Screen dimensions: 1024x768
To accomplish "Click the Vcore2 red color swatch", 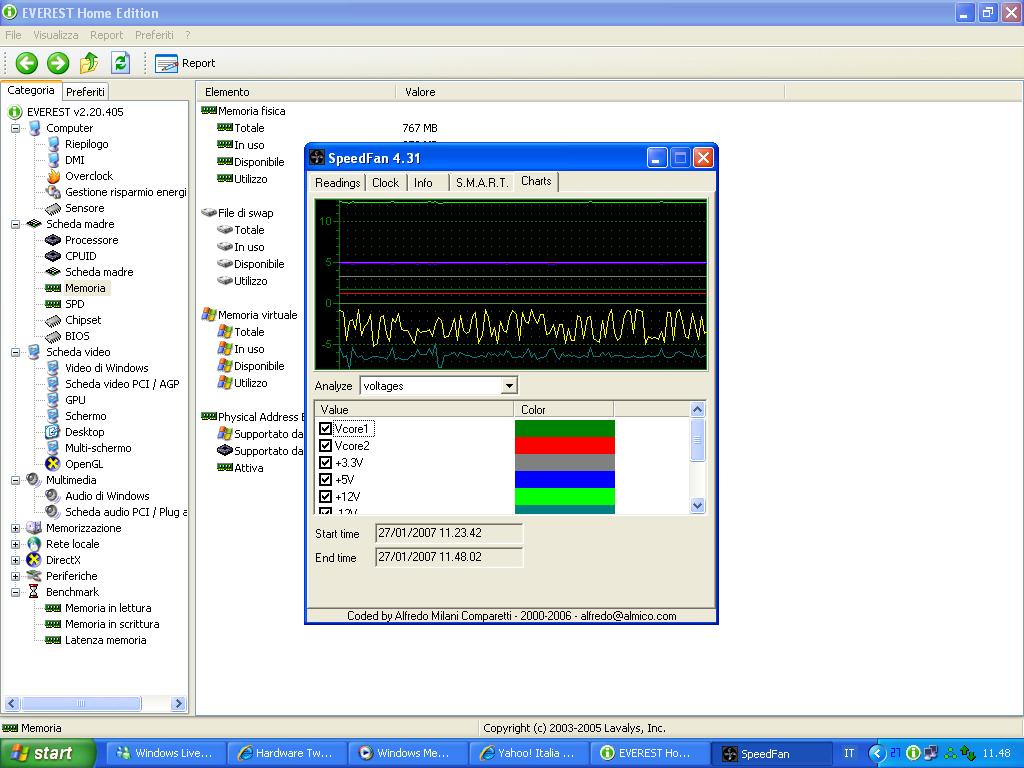I will click(565, 445).
